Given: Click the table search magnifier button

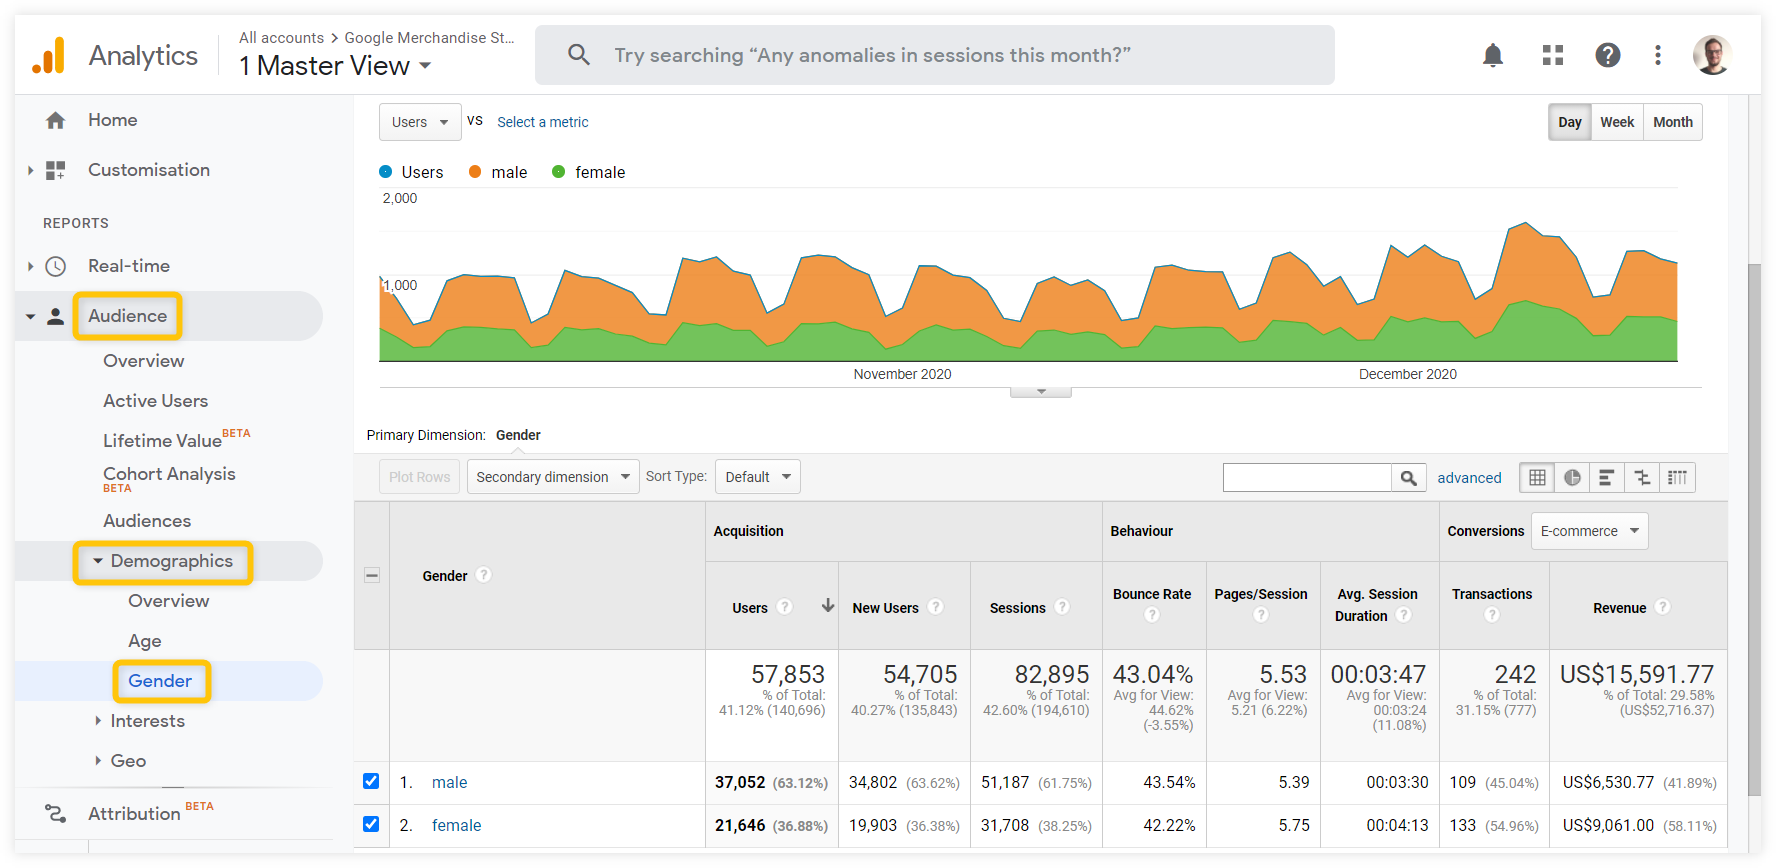Looking at the screenshot, I should click(1408, 478).
